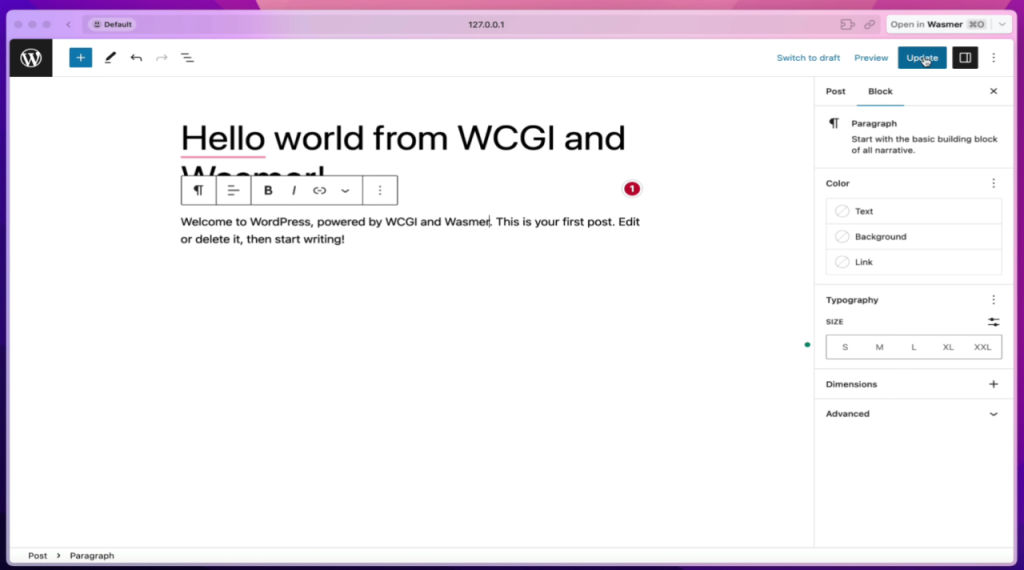Click the Undo arrow icon
The height and width of the screenshot is (570, 1024).
(136, 58)
